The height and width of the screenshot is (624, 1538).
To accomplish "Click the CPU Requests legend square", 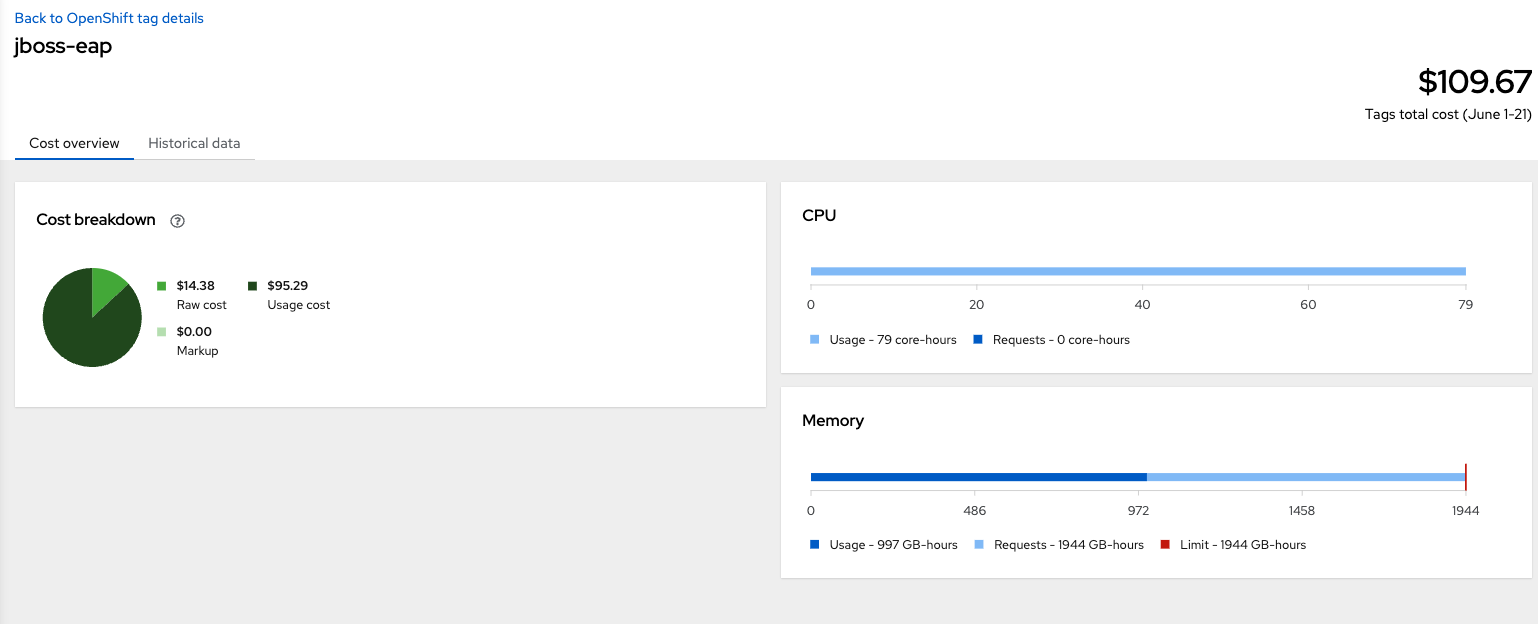I will 979,340.
